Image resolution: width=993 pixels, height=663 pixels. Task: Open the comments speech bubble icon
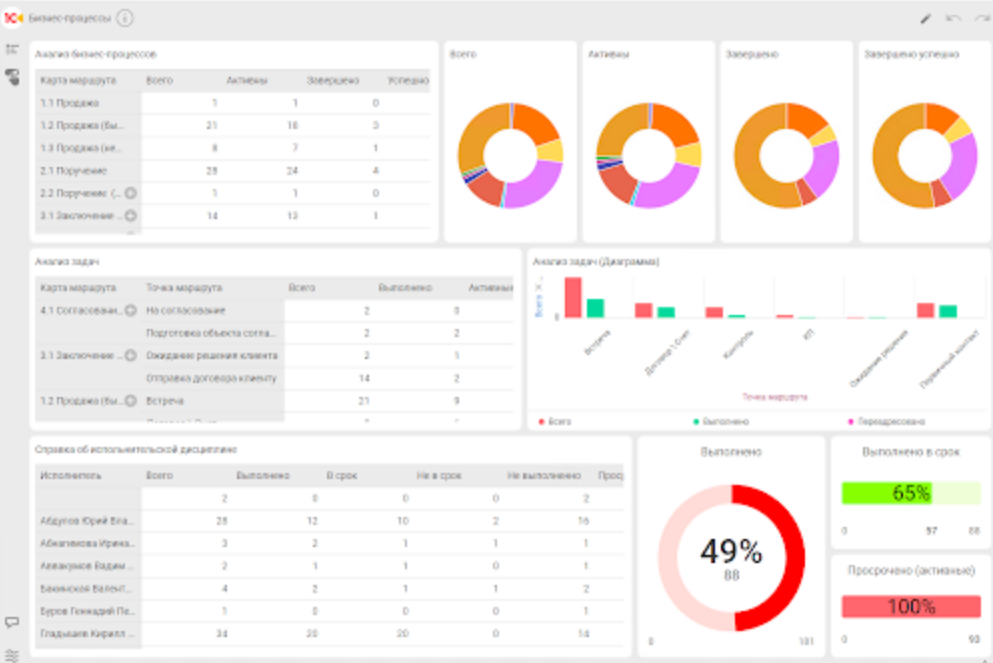pyautogui.click(x=12, y=622)
